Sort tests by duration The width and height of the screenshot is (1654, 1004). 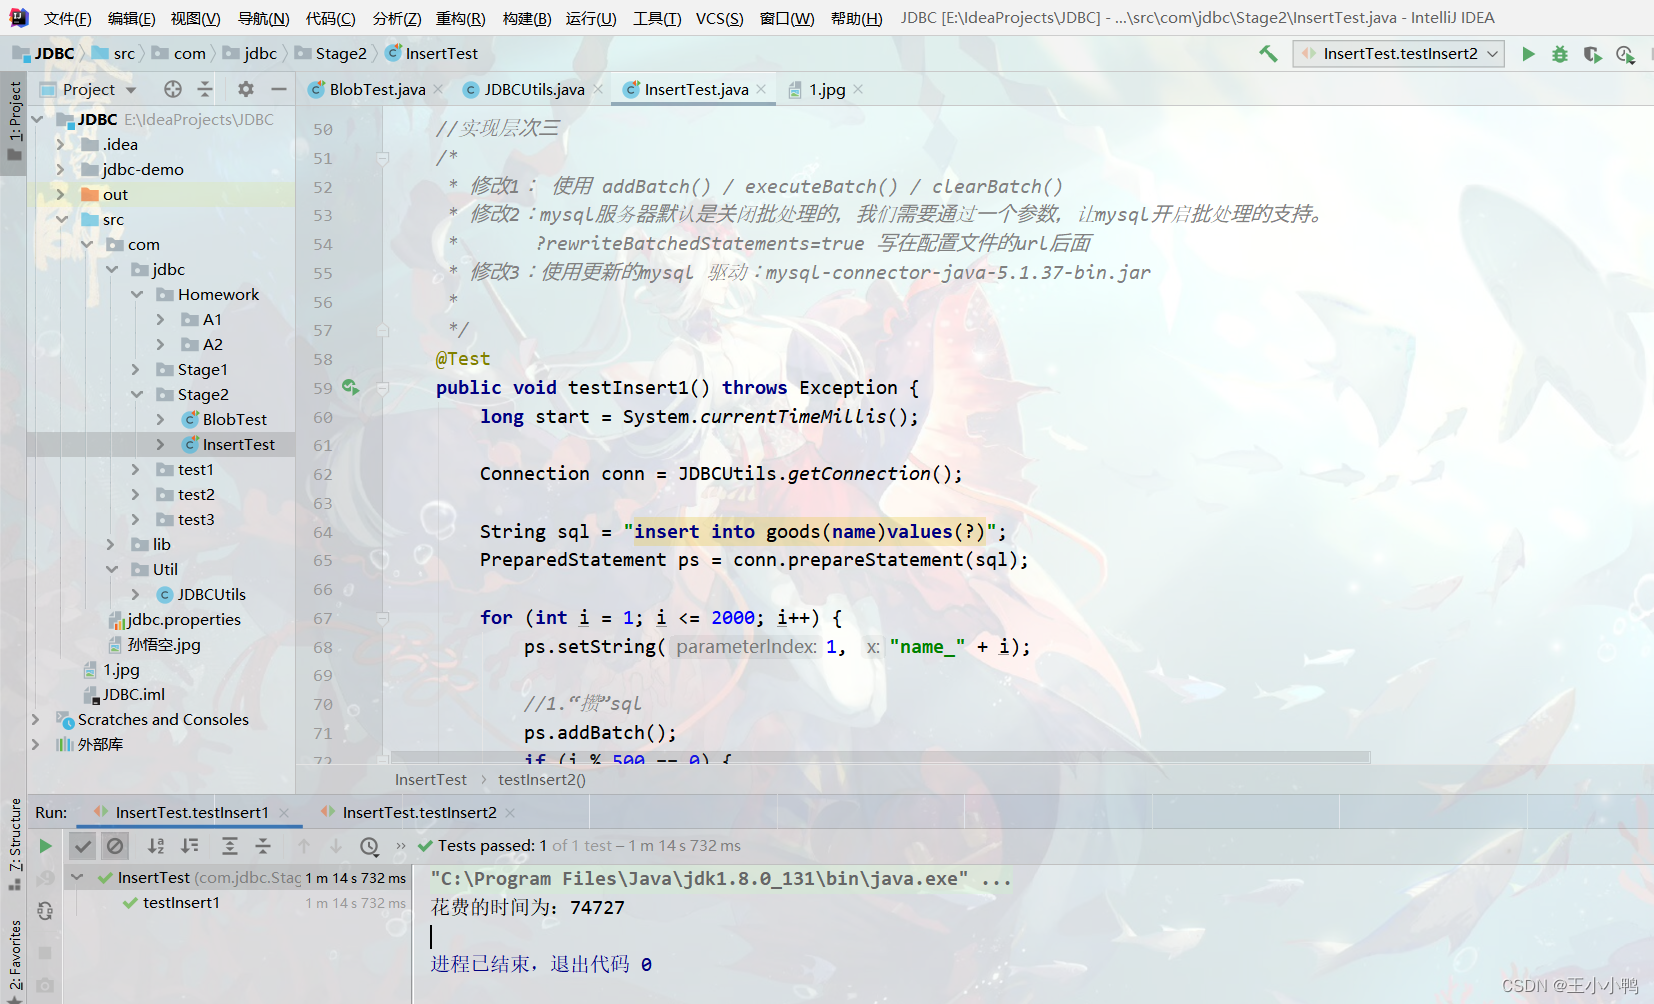(x=189, y=846)
